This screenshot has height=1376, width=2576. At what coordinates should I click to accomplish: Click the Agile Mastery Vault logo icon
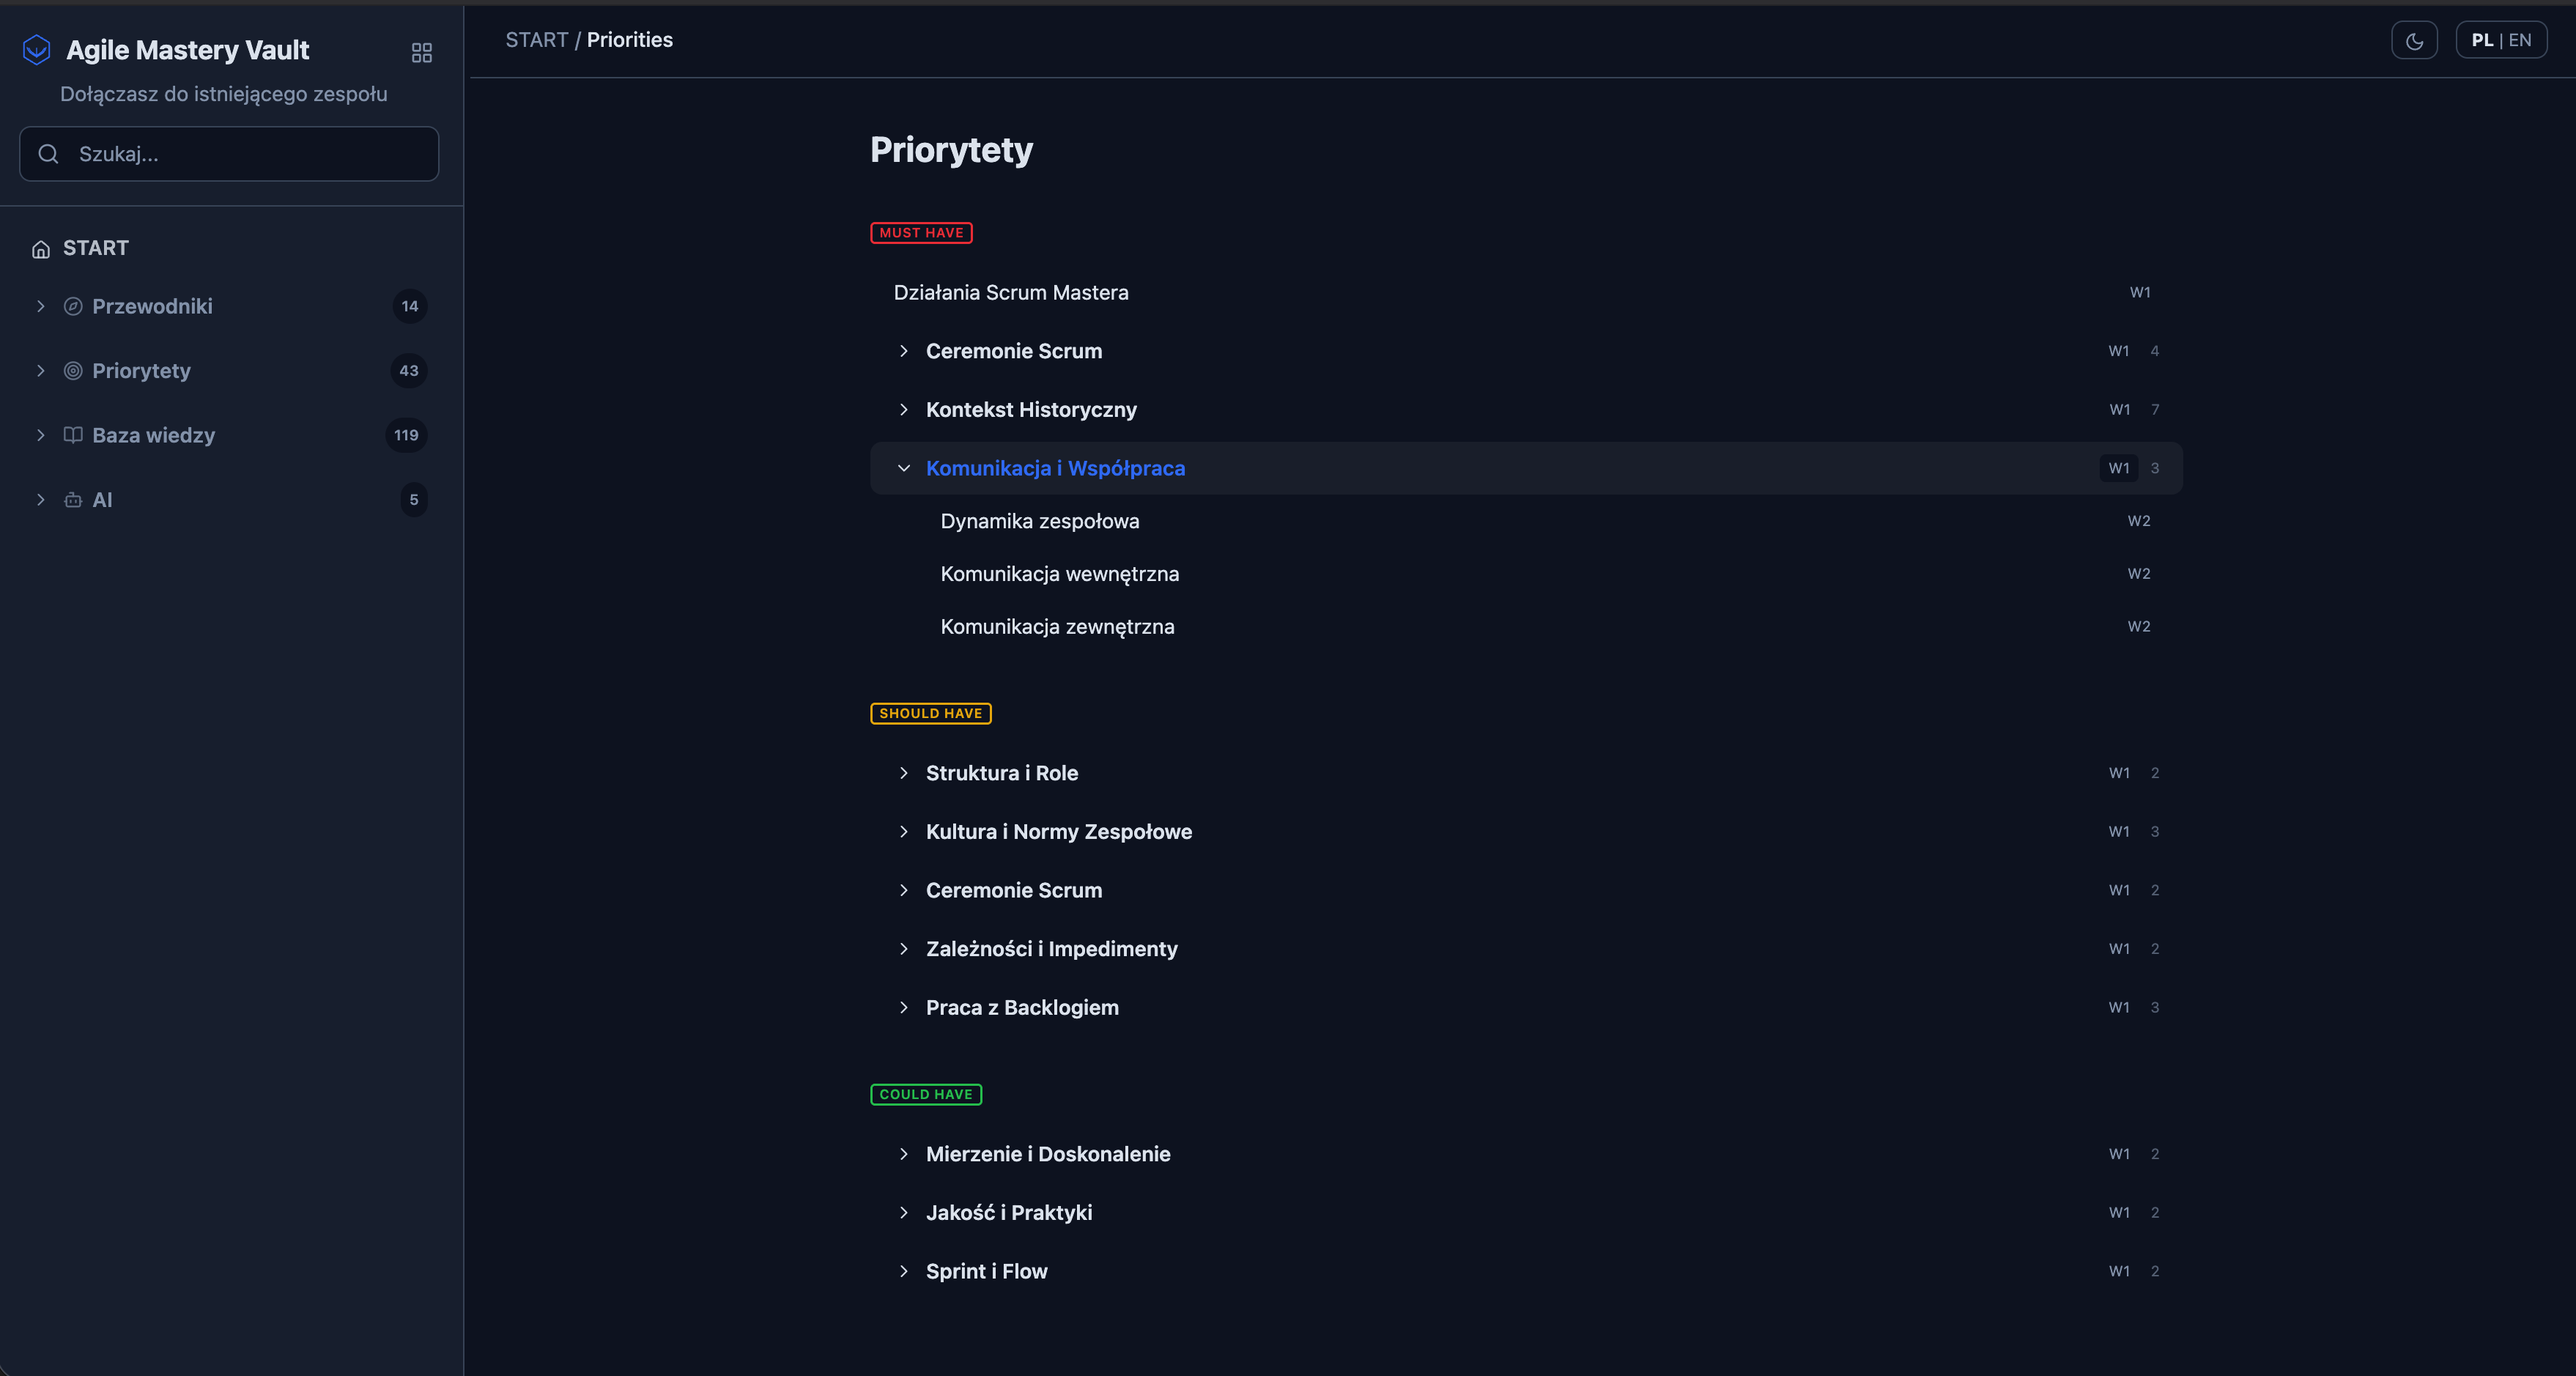coord(37,50)
